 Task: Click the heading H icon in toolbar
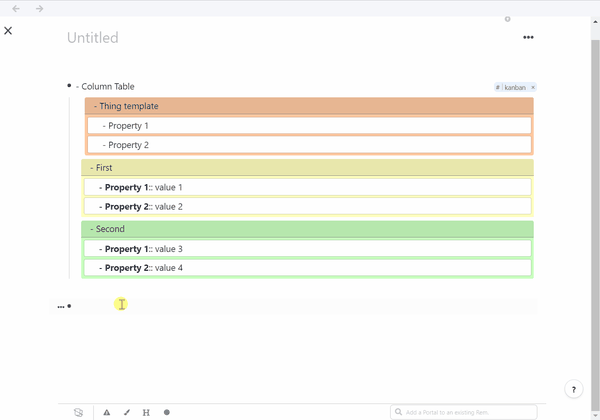pyautogui.click(x=147, y=412)
